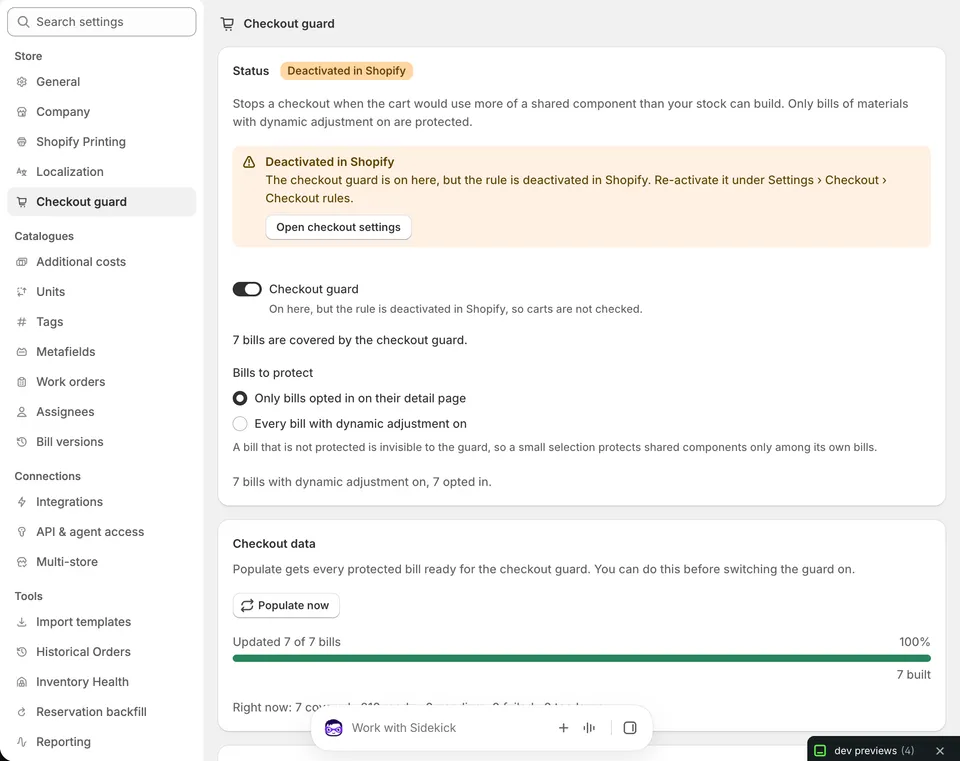This screenshot has width=960, height=761.
Task: Click the cart icon beside page title
Action: (227, 24)
